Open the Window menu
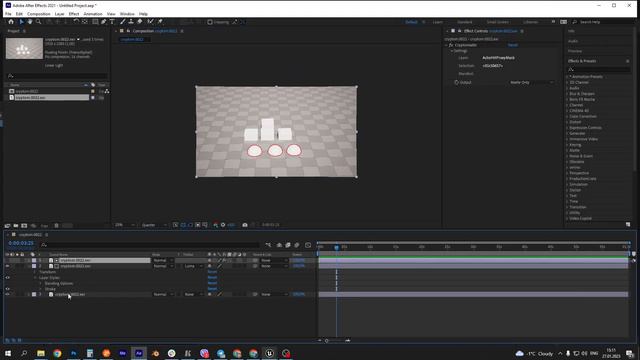 [127, 14]
